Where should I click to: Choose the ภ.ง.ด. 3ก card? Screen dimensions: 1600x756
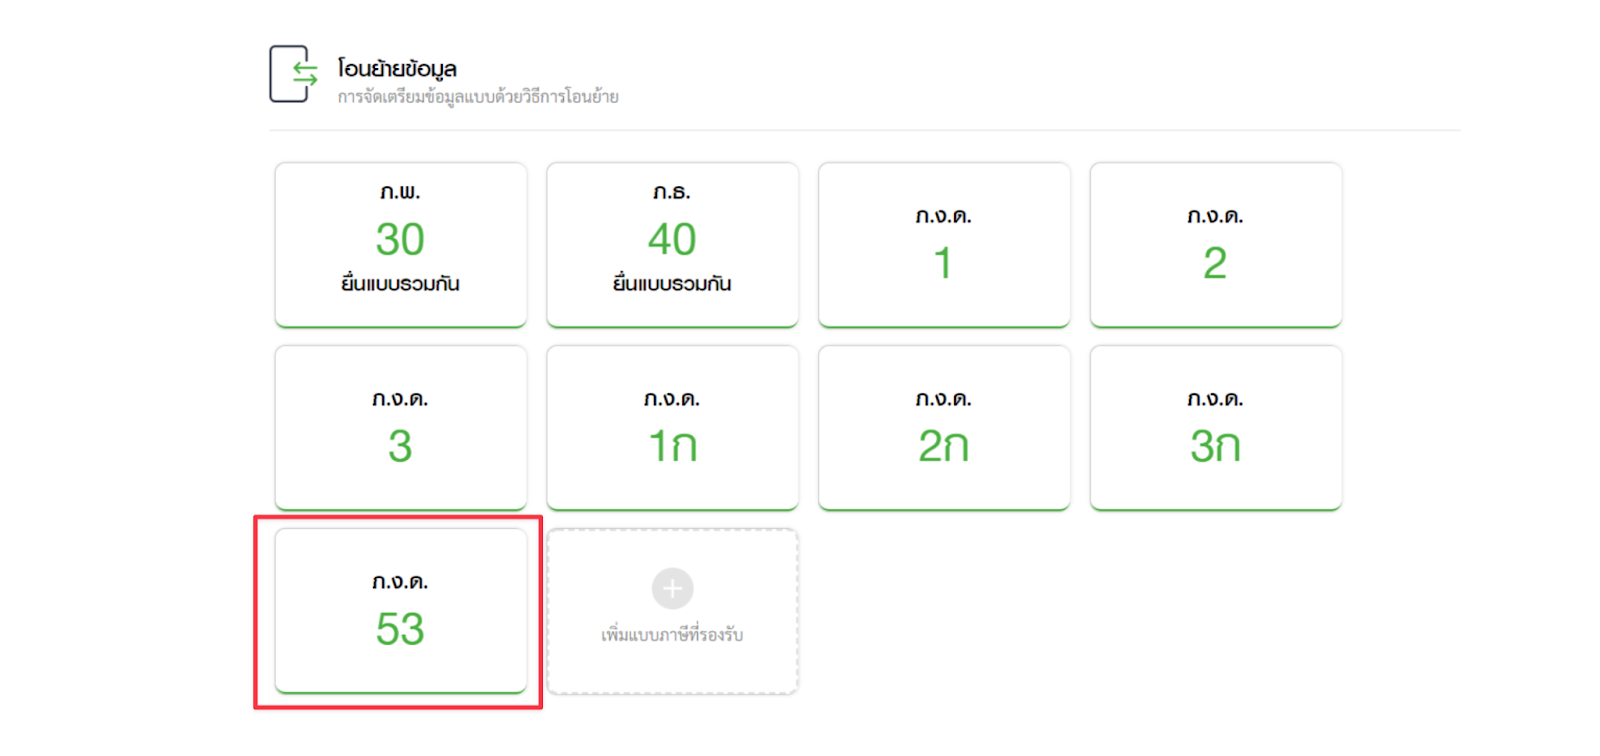1215,428
